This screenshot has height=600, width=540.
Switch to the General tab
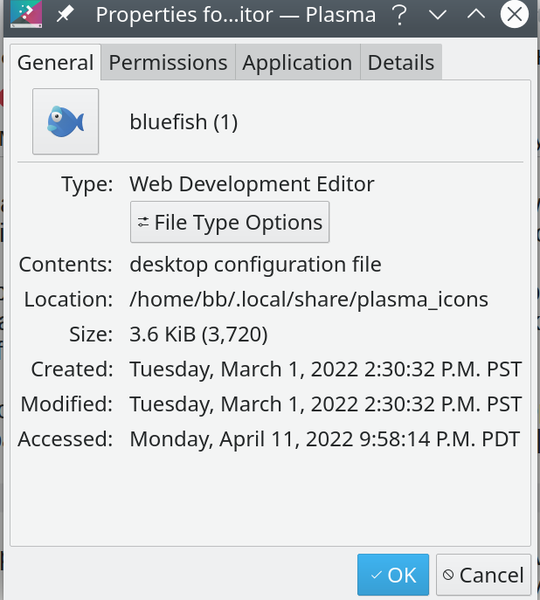(55, 62)
